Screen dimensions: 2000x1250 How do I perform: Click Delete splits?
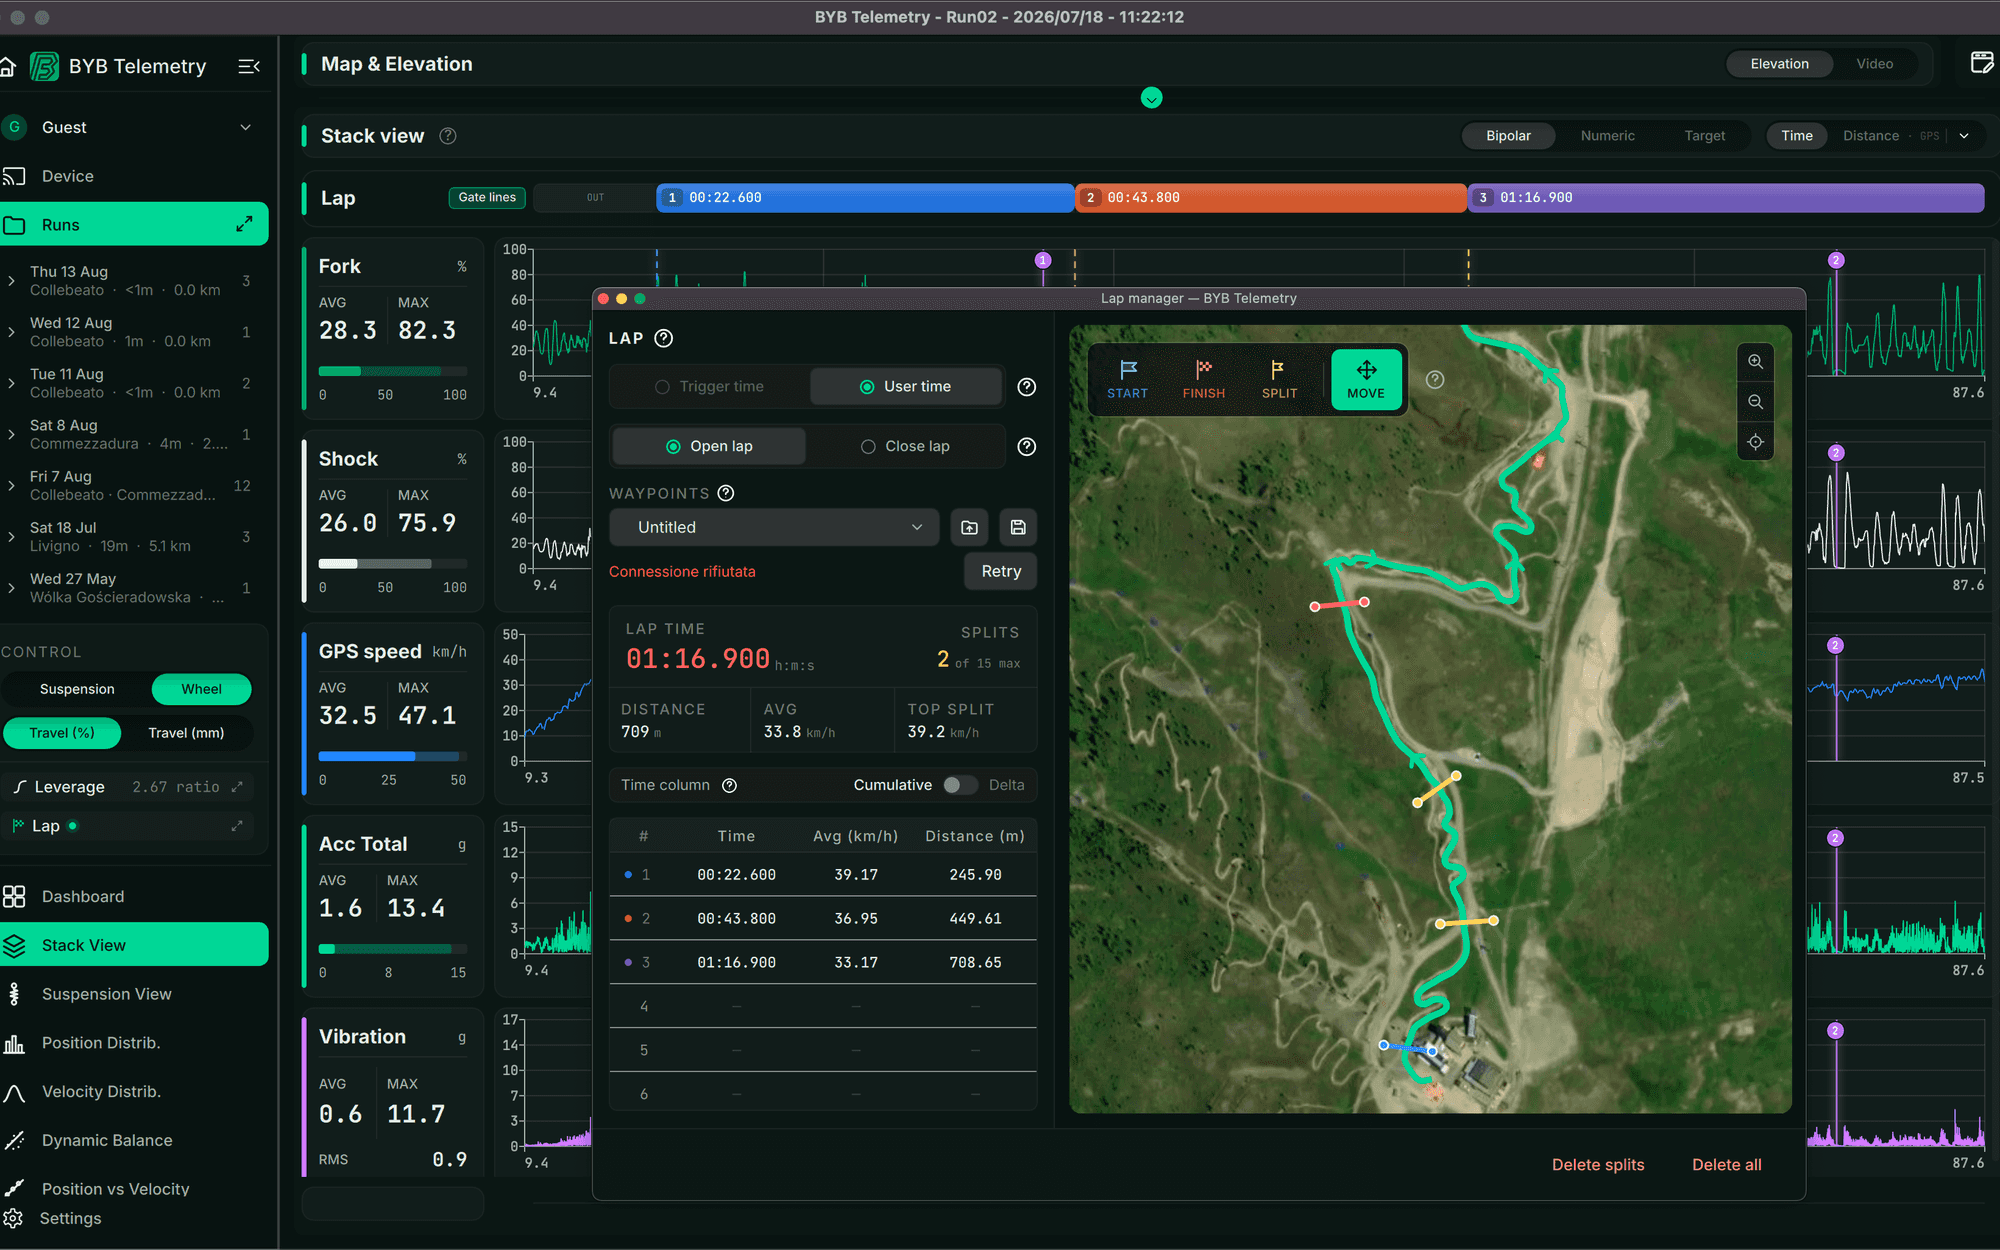pyautogui.click(x=1597, y=1165)
